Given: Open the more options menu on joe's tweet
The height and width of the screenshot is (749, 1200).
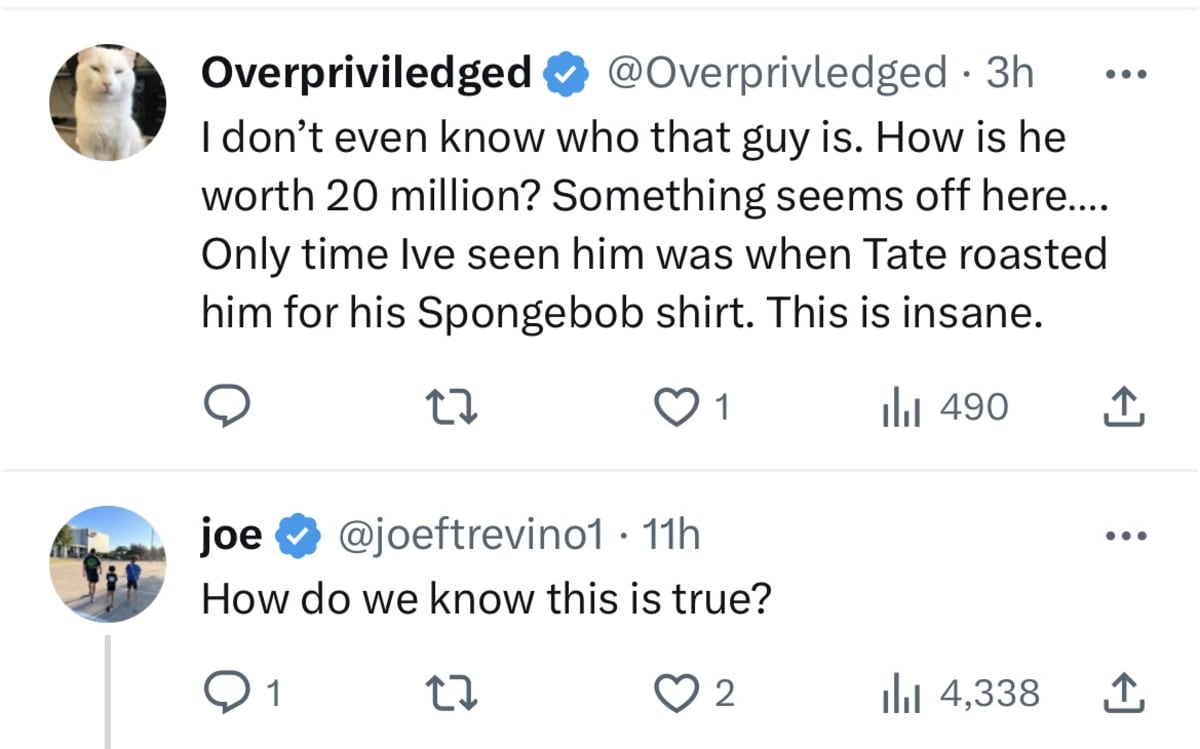Looking at the screenshot, I should [1126, 534].
